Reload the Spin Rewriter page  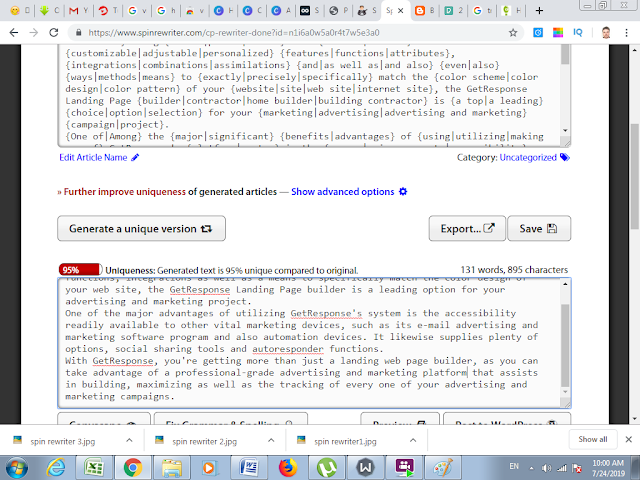[x=53, y=33]
